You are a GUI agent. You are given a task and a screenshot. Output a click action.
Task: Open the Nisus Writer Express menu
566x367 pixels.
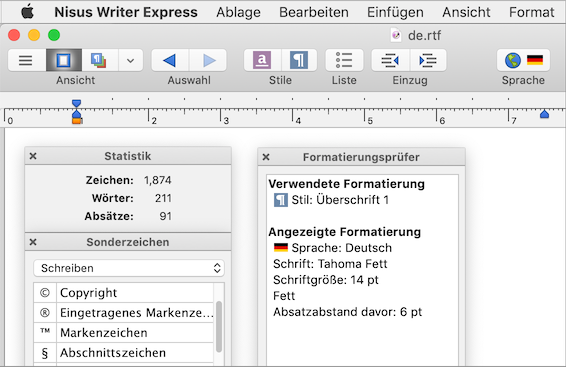tap(126, 12)
